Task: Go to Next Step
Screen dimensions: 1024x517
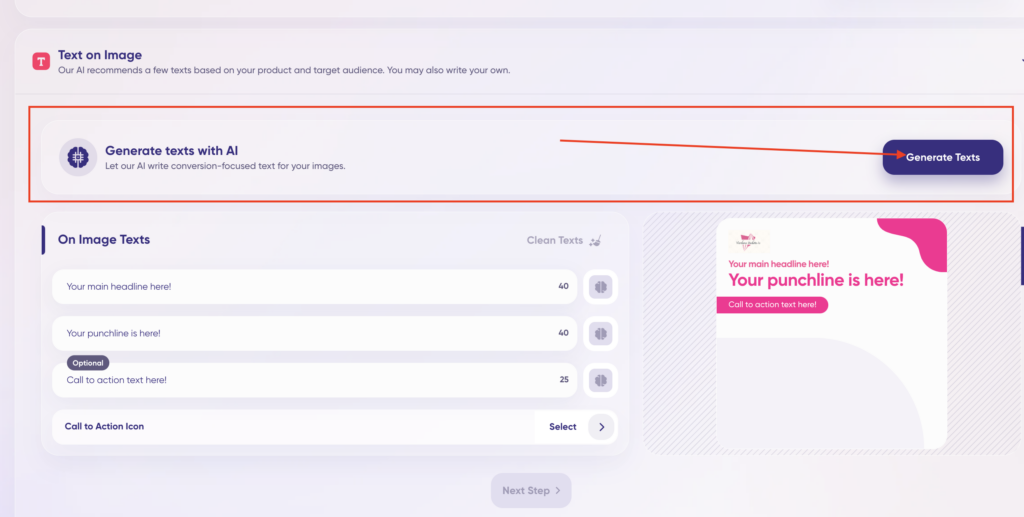Action: [531, 490]
